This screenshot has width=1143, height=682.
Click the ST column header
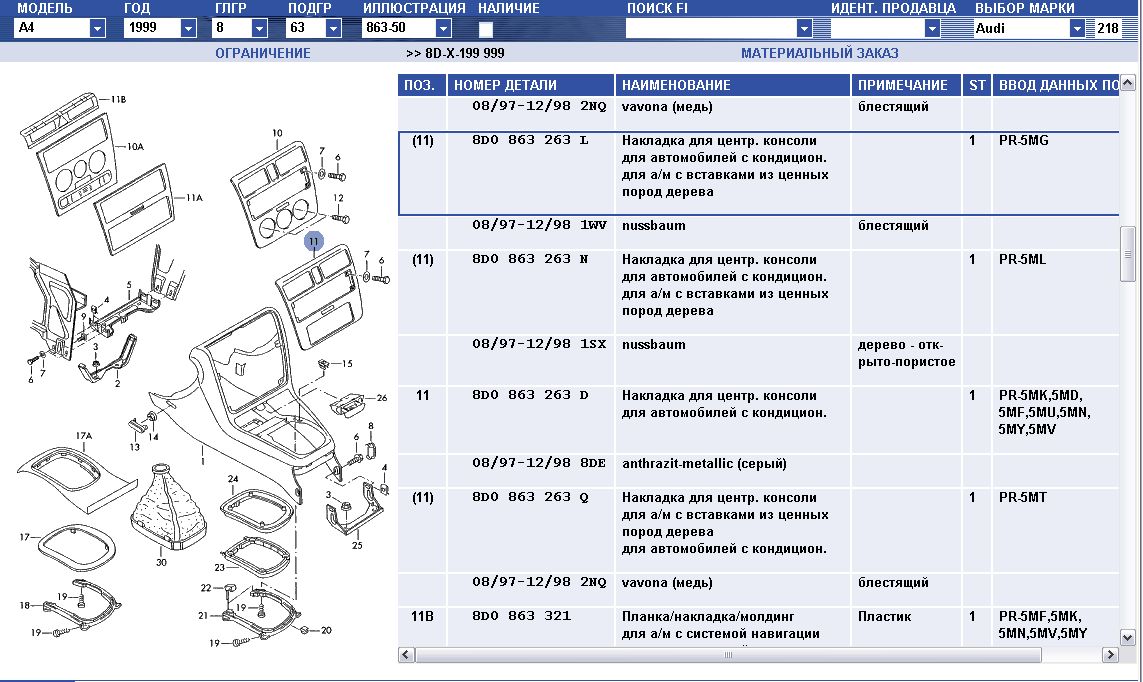(977, 85)
